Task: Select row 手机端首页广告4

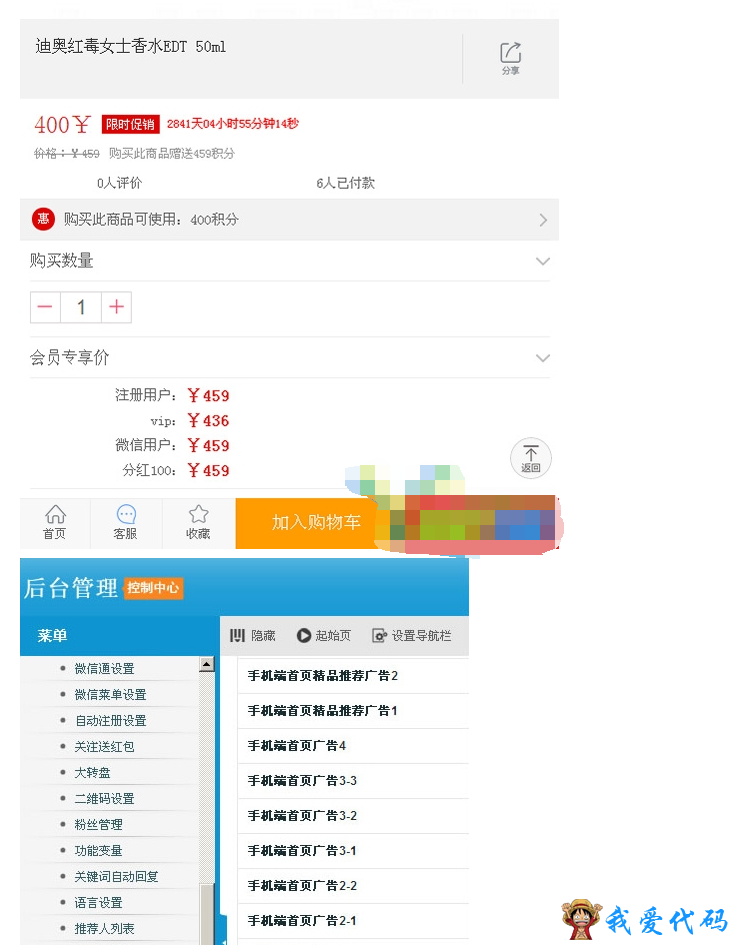Action: pos(353,746)
